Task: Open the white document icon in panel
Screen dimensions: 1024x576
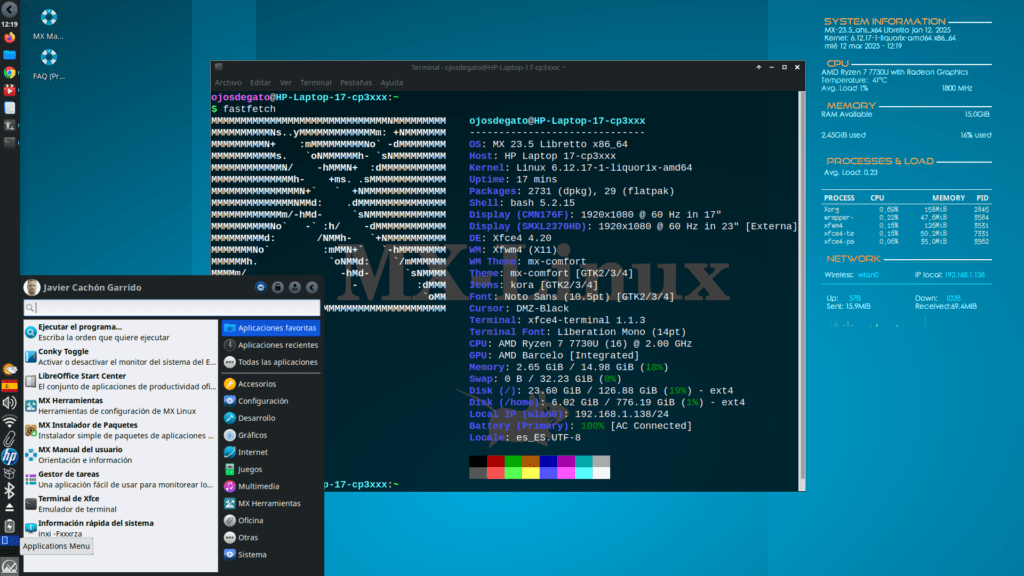Action: pyautogui.click(x=9, y=108)
